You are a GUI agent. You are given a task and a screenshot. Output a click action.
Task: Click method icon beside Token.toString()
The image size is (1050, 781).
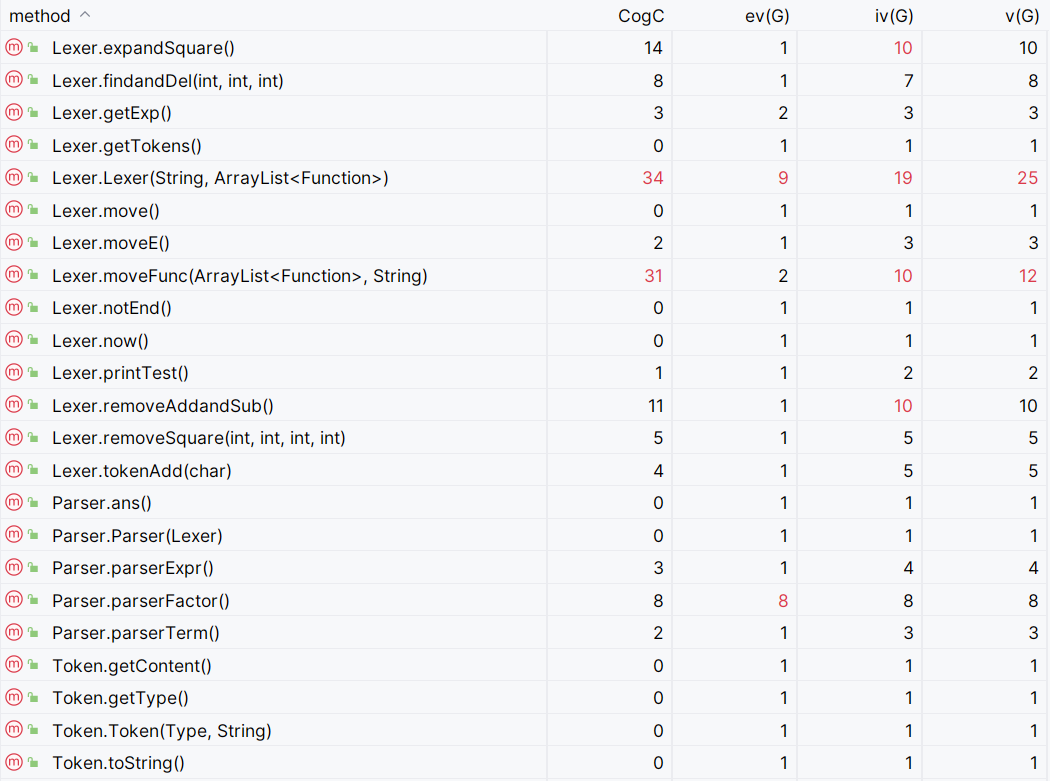click(14, 762)
